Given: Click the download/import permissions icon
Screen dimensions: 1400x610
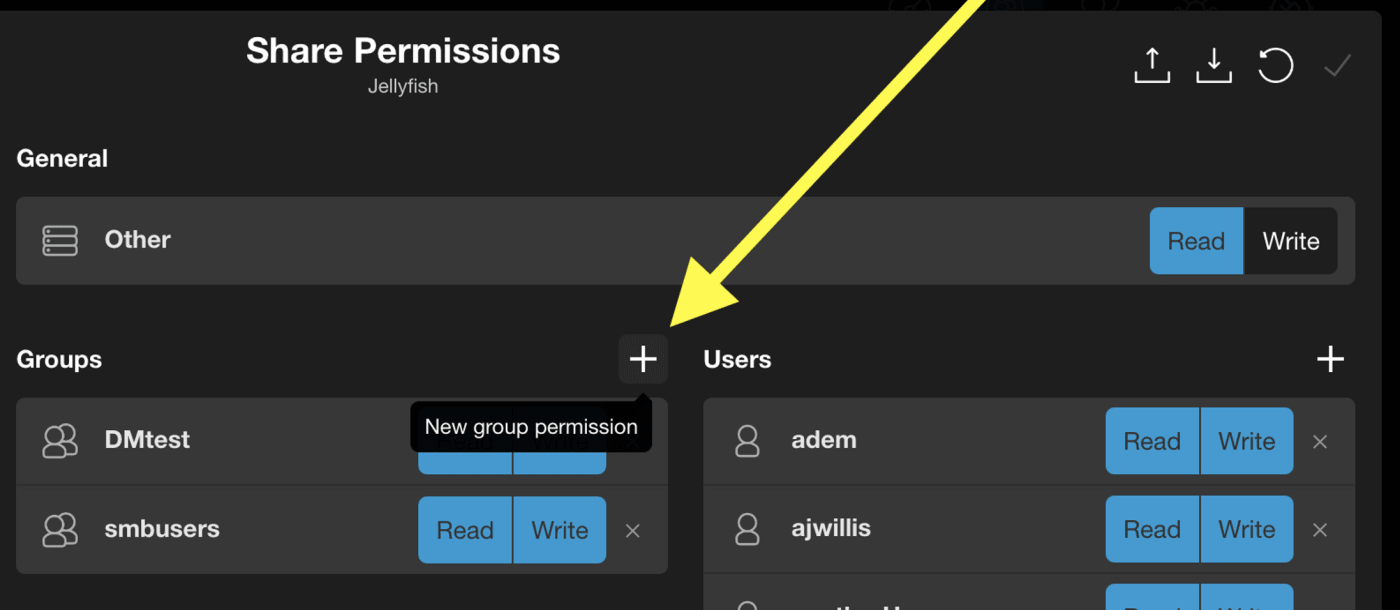Looking at the screenshot, I should pos(1214,66).
